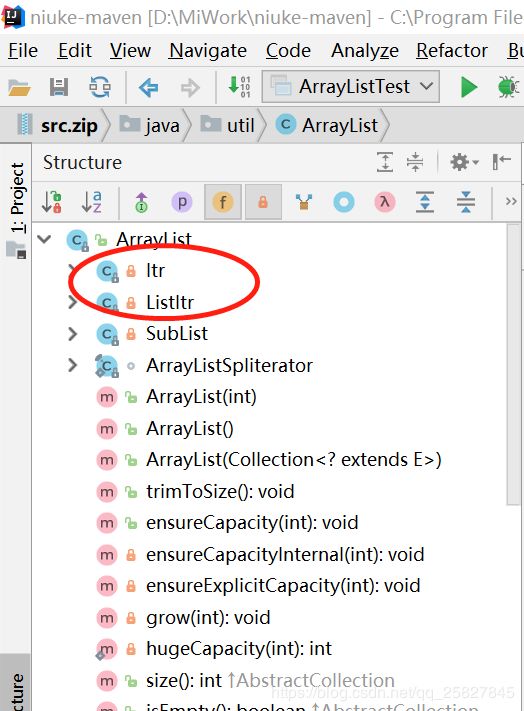Image resolution: width=524 pixels, height=711 pixels.
Task: Click the IntelliJ IDEA logo in title bar
Action: pyautogui.click(x=13, y=16)
